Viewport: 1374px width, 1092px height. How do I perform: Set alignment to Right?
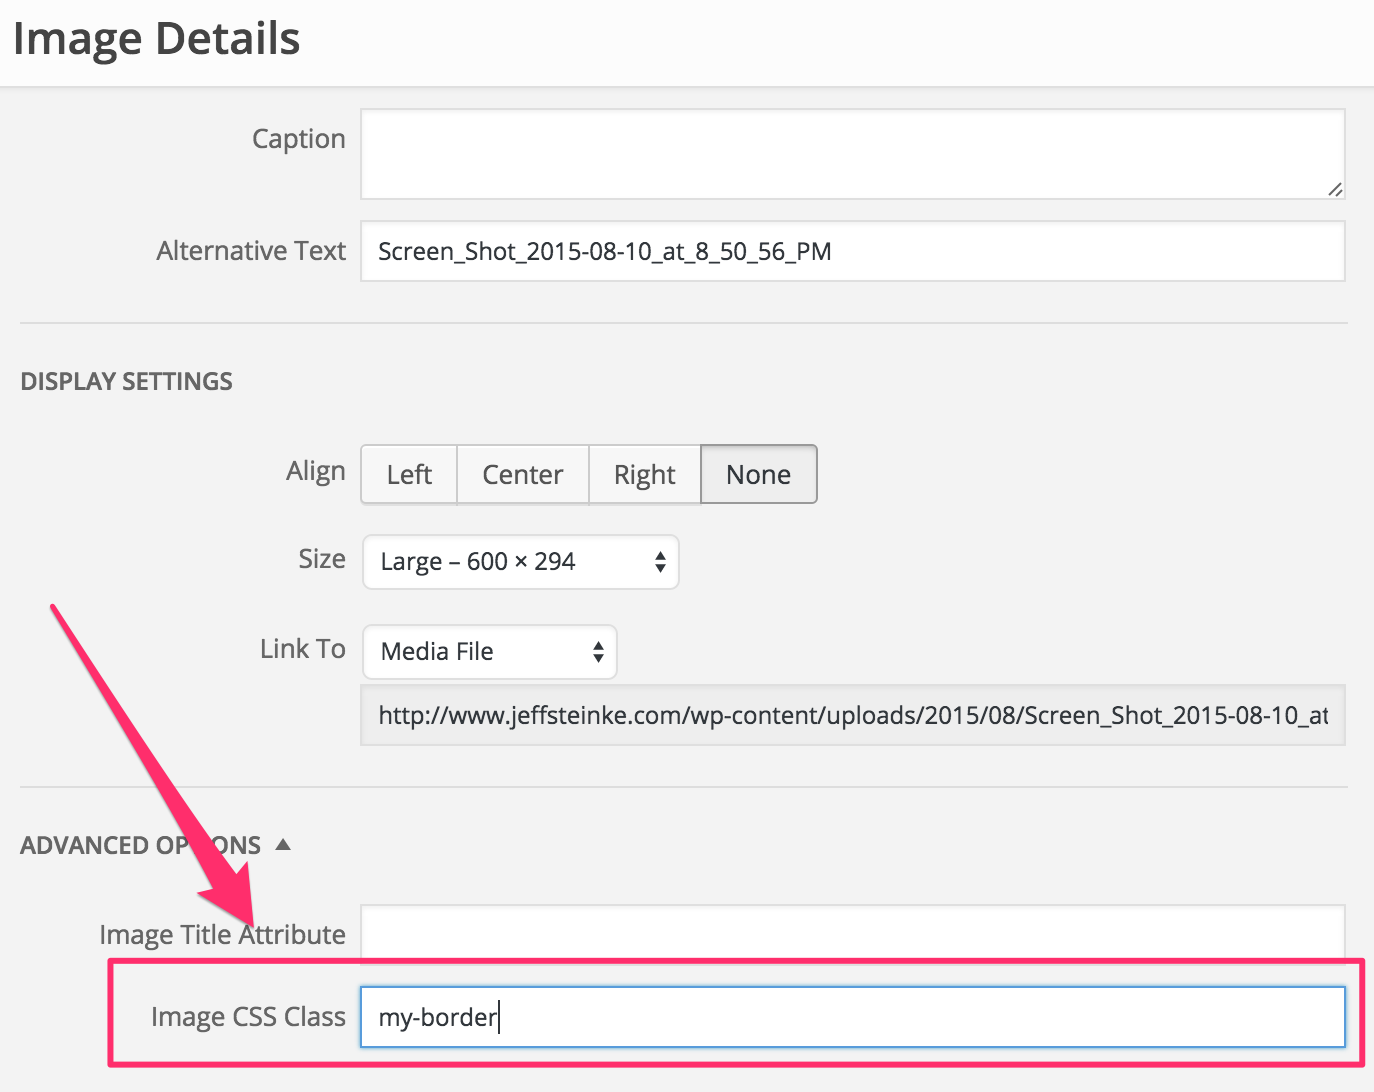[x=645, y=474]
